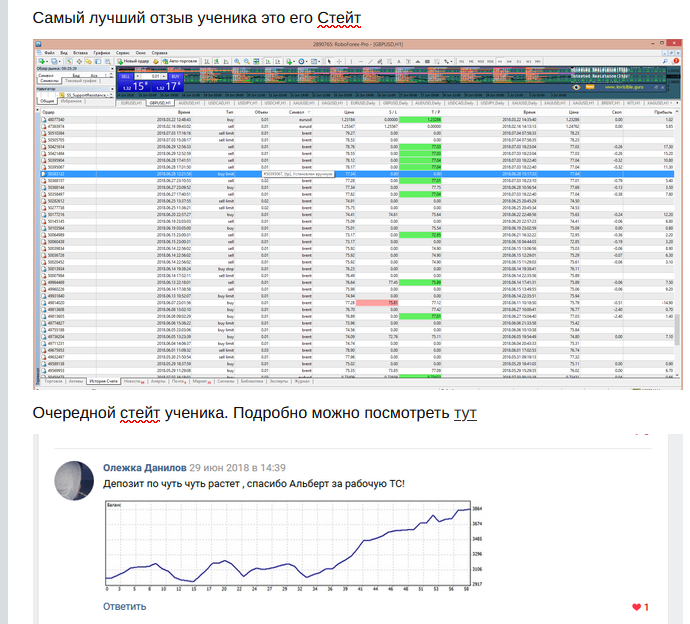Screen dimensions: 690x624
Task: Click the blue BUY one-click button
Action: pyautogui.click(x=176, y=76)
